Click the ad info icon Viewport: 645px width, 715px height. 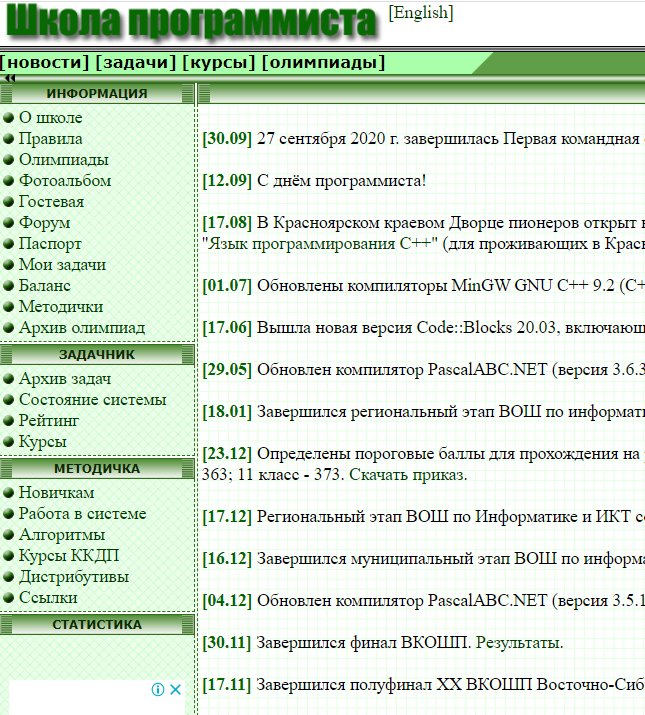(x=157, y=689)
